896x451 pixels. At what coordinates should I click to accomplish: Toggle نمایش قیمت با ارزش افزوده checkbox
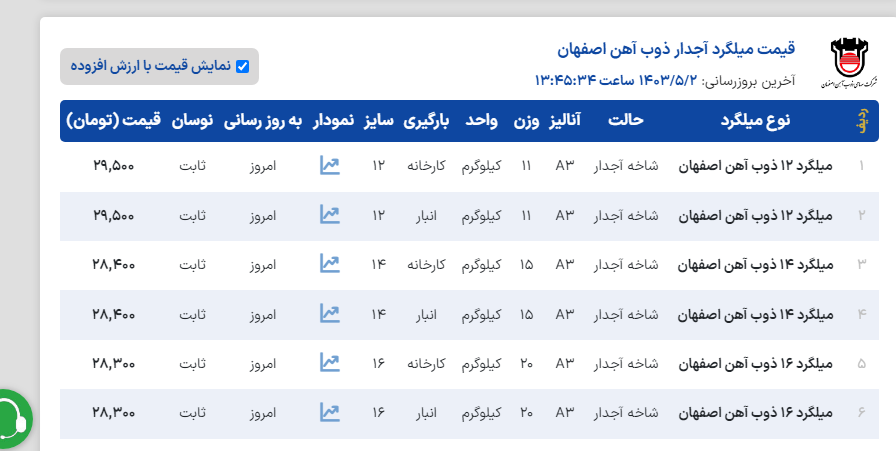(x=242, y=67)
